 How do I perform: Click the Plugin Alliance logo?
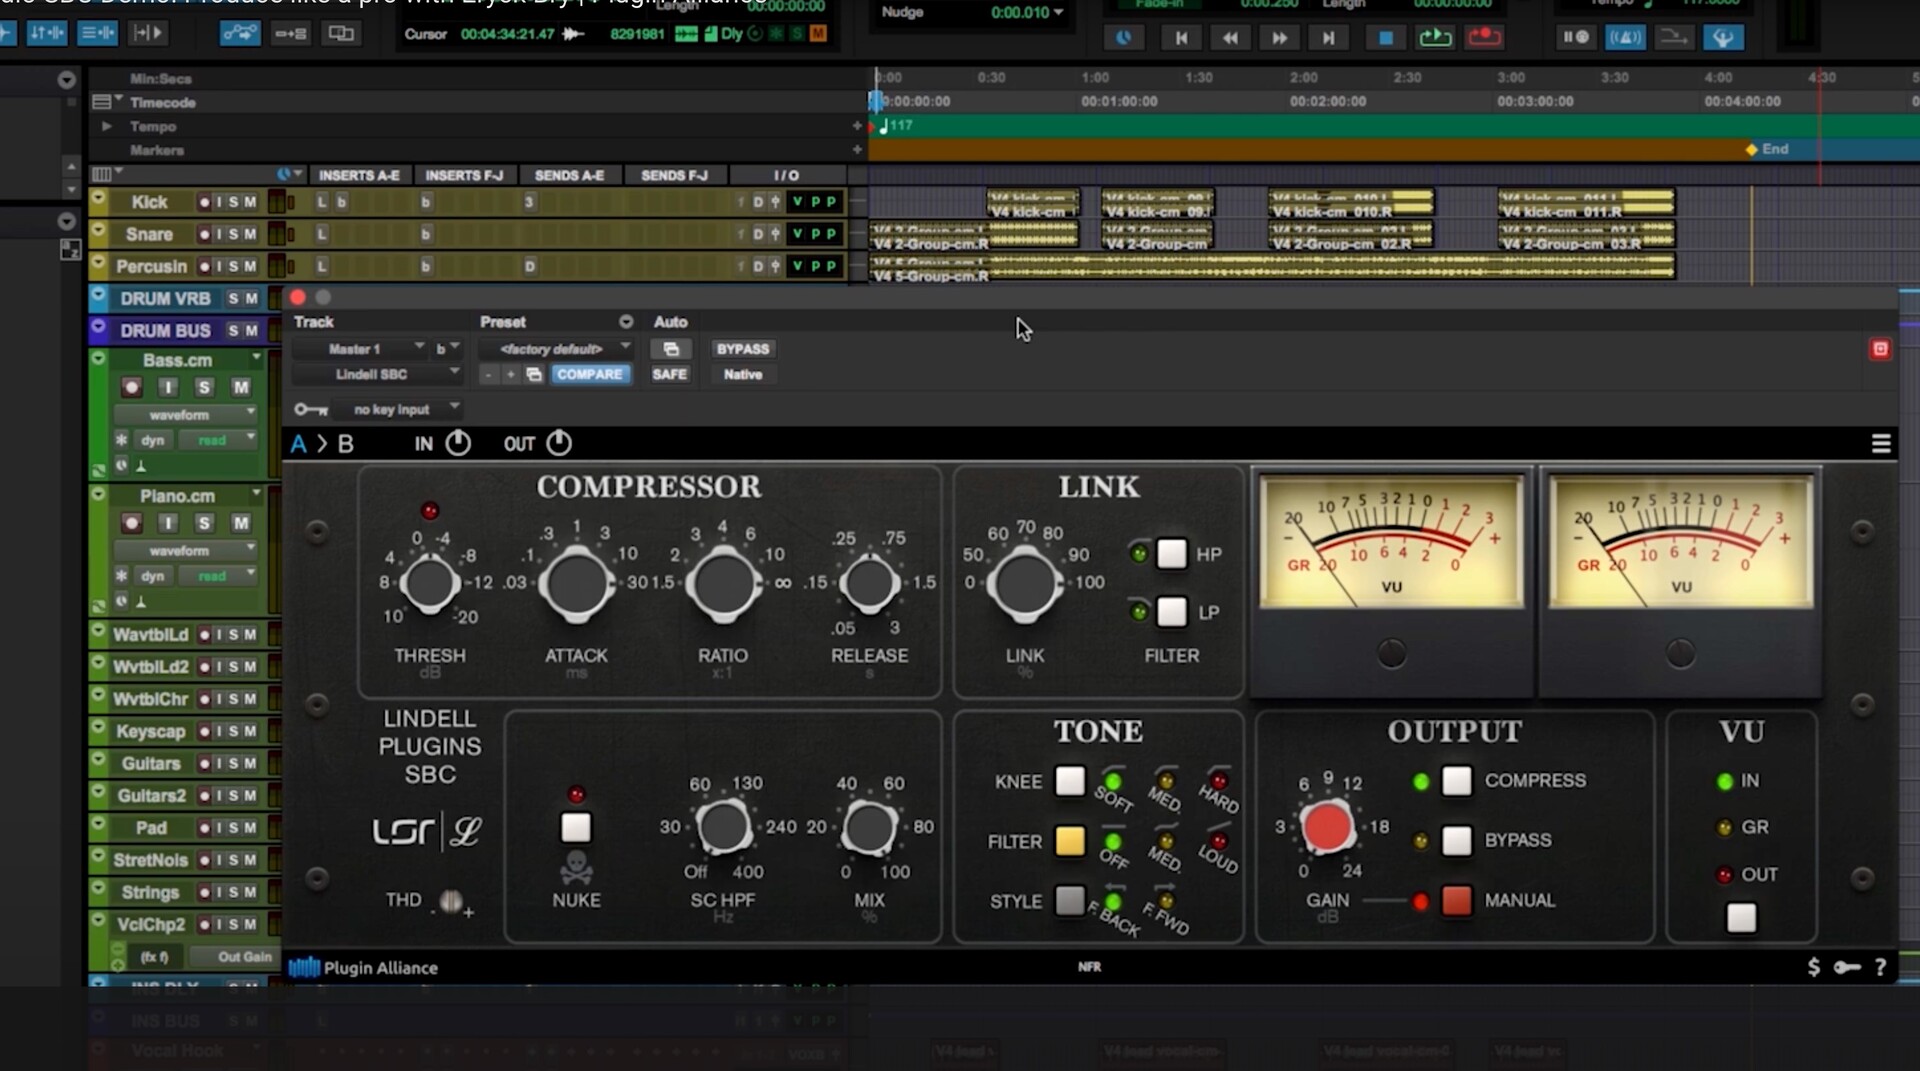pyautogui.click(x=364, y=967)
